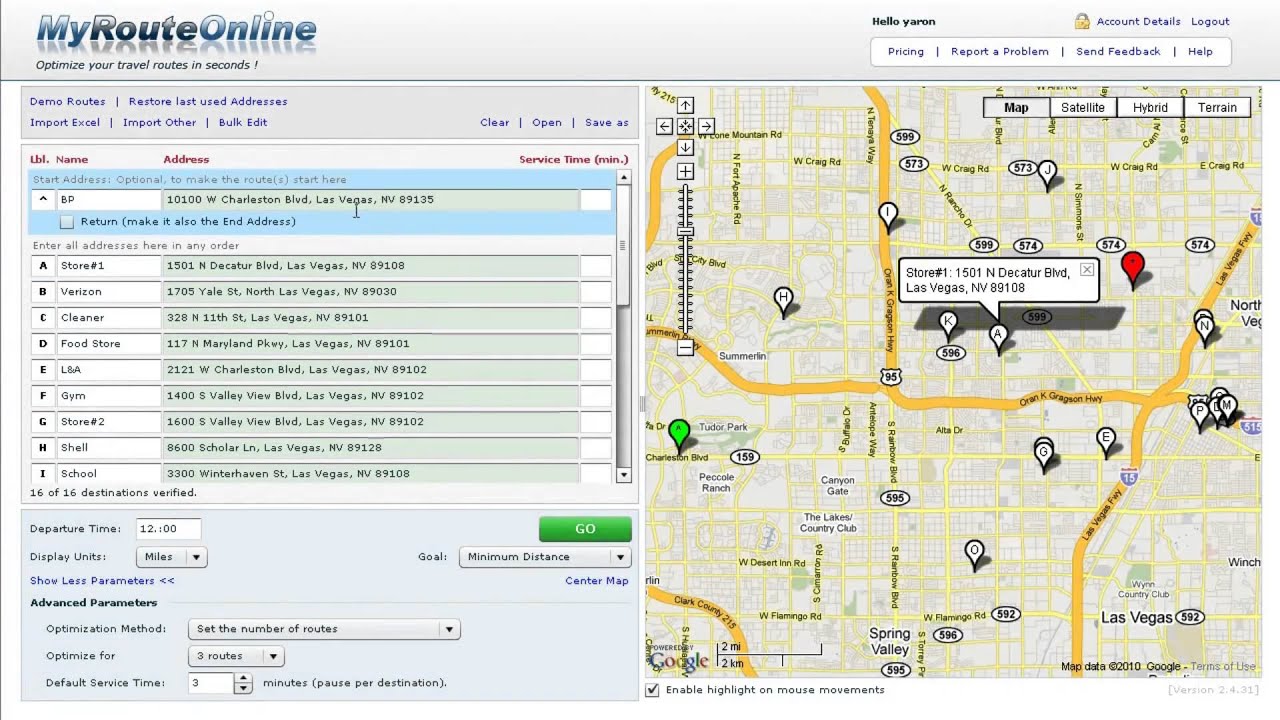Click the Open link
Viewport: 1280px width, 720px height.
[x=547, y=122]
